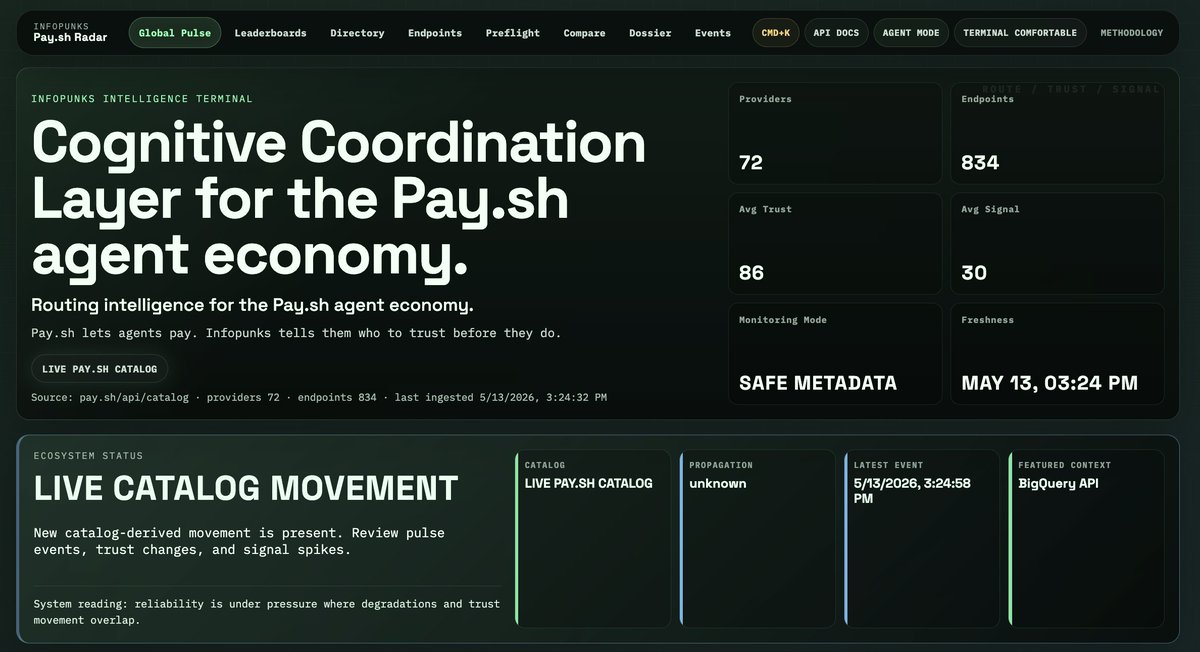This screenshot has height=652, width=1200.
Task: Open the FEATURED CONTEXT BigQuery API card
Action: coord(1086,539)
